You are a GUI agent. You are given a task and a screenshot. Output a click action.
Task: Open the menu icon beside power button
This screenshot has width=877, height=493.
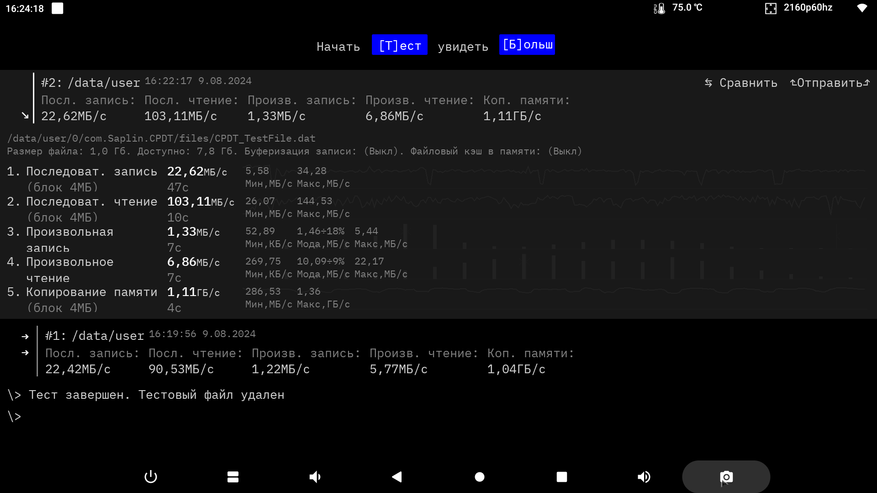[x=233, y=477]
